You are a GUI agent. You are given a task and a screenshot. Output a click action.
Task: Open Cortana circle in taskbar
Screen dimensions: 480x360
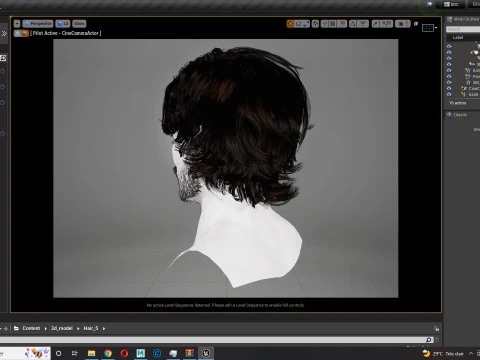59,353
